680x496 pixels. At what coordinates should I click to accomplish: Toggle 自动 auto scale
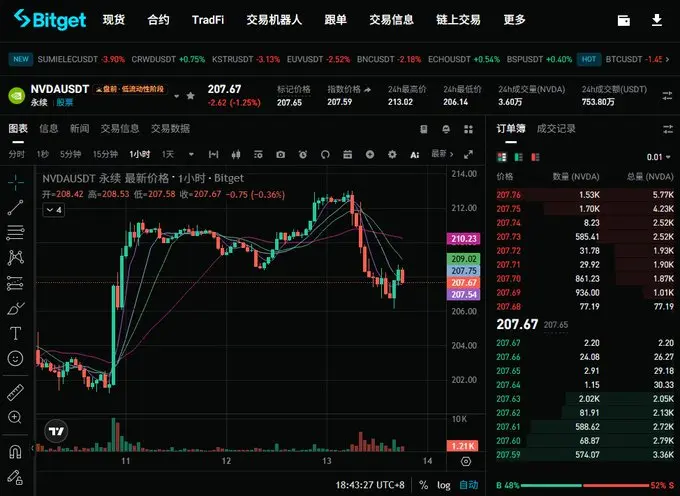469,485
